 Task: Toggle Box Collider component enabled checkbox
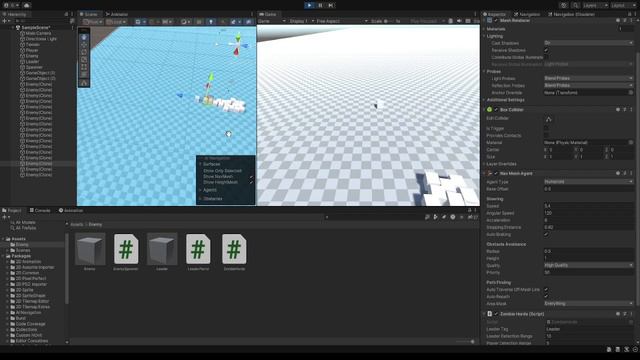(x=496, y=109)
